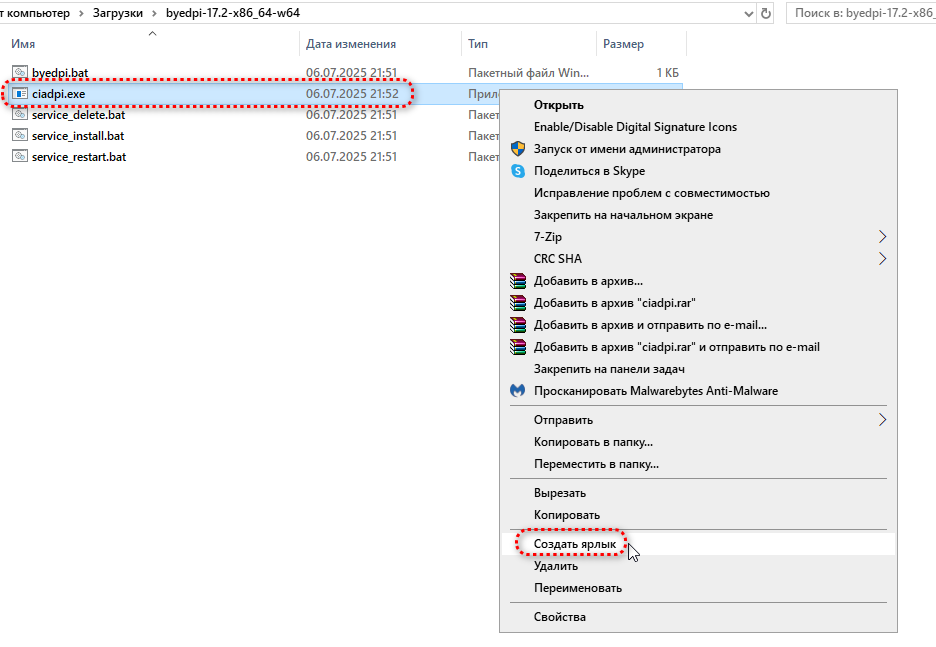Expand the Отправить submenu arrow
The width and height of the screenshot is (936, 647).
point(882,420)
